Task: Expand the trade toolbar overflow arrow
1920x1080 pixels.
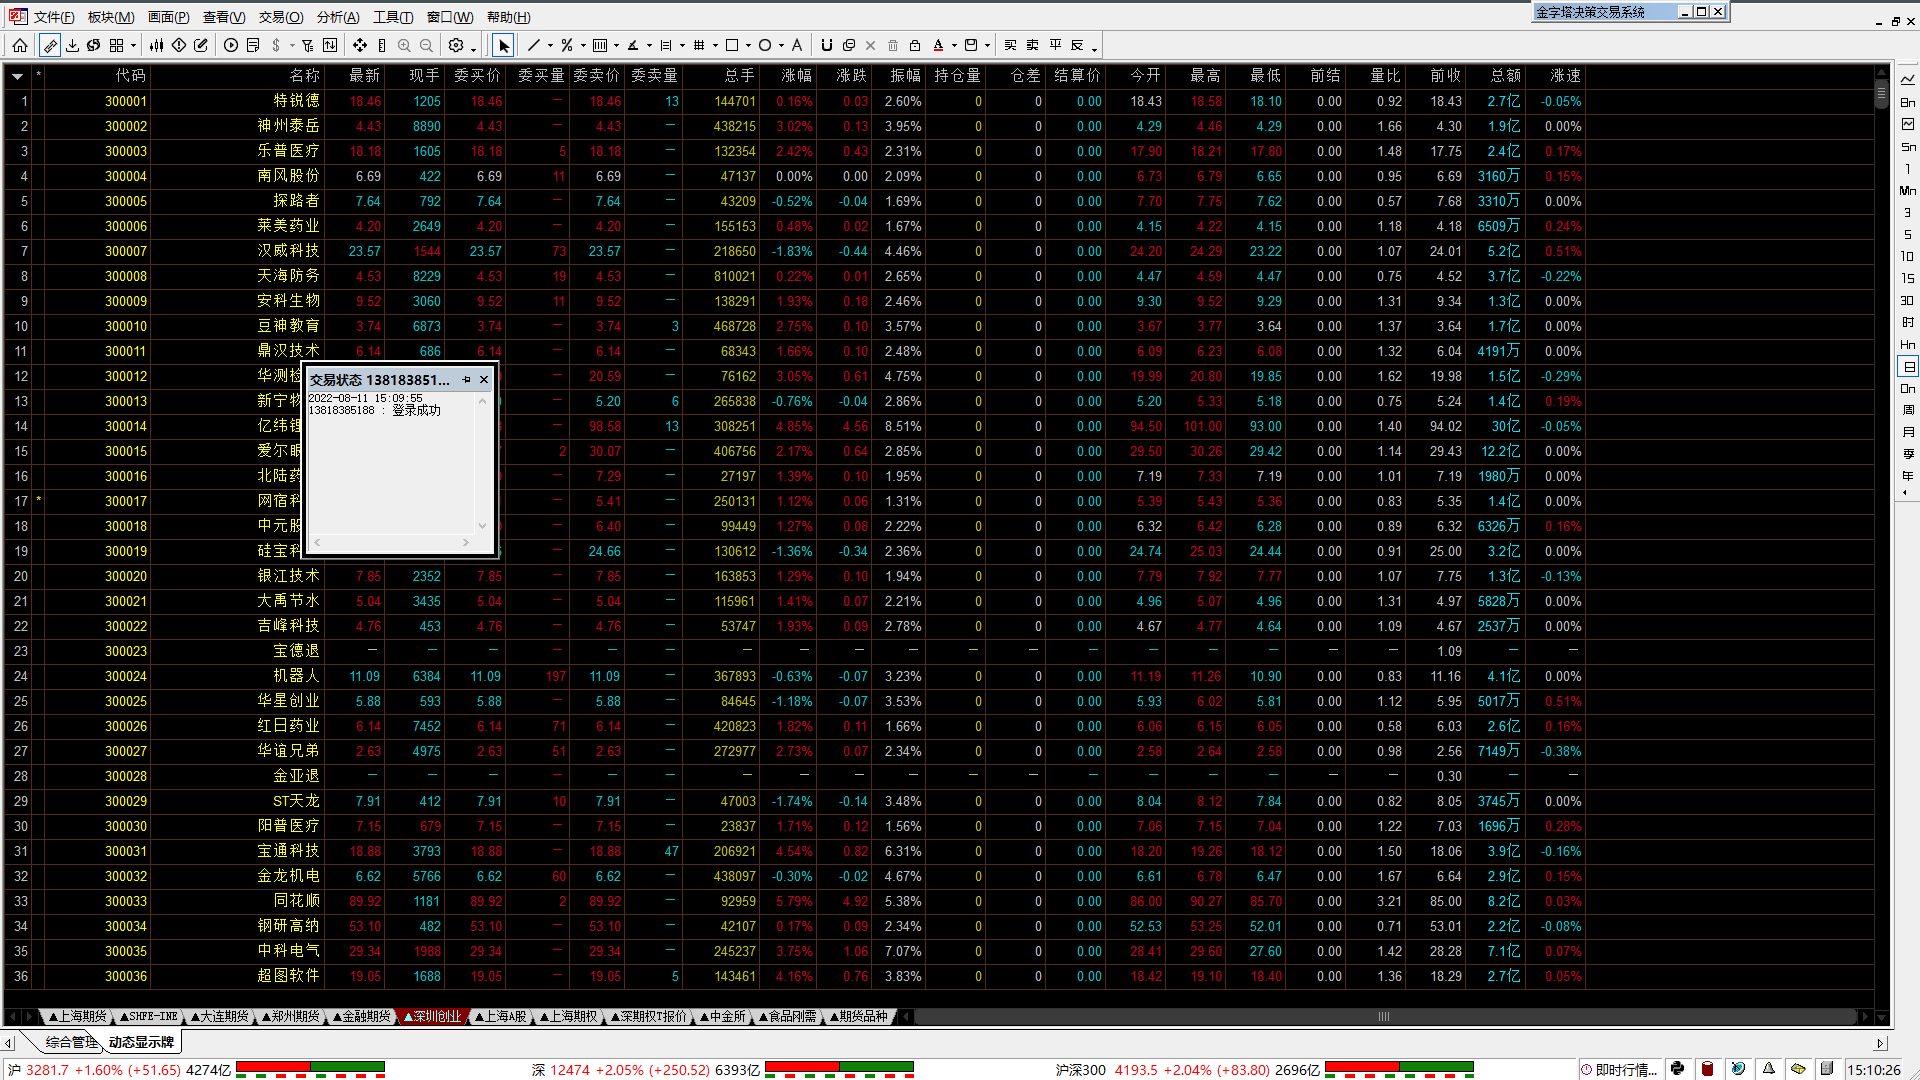Action: click(1095, 48)
